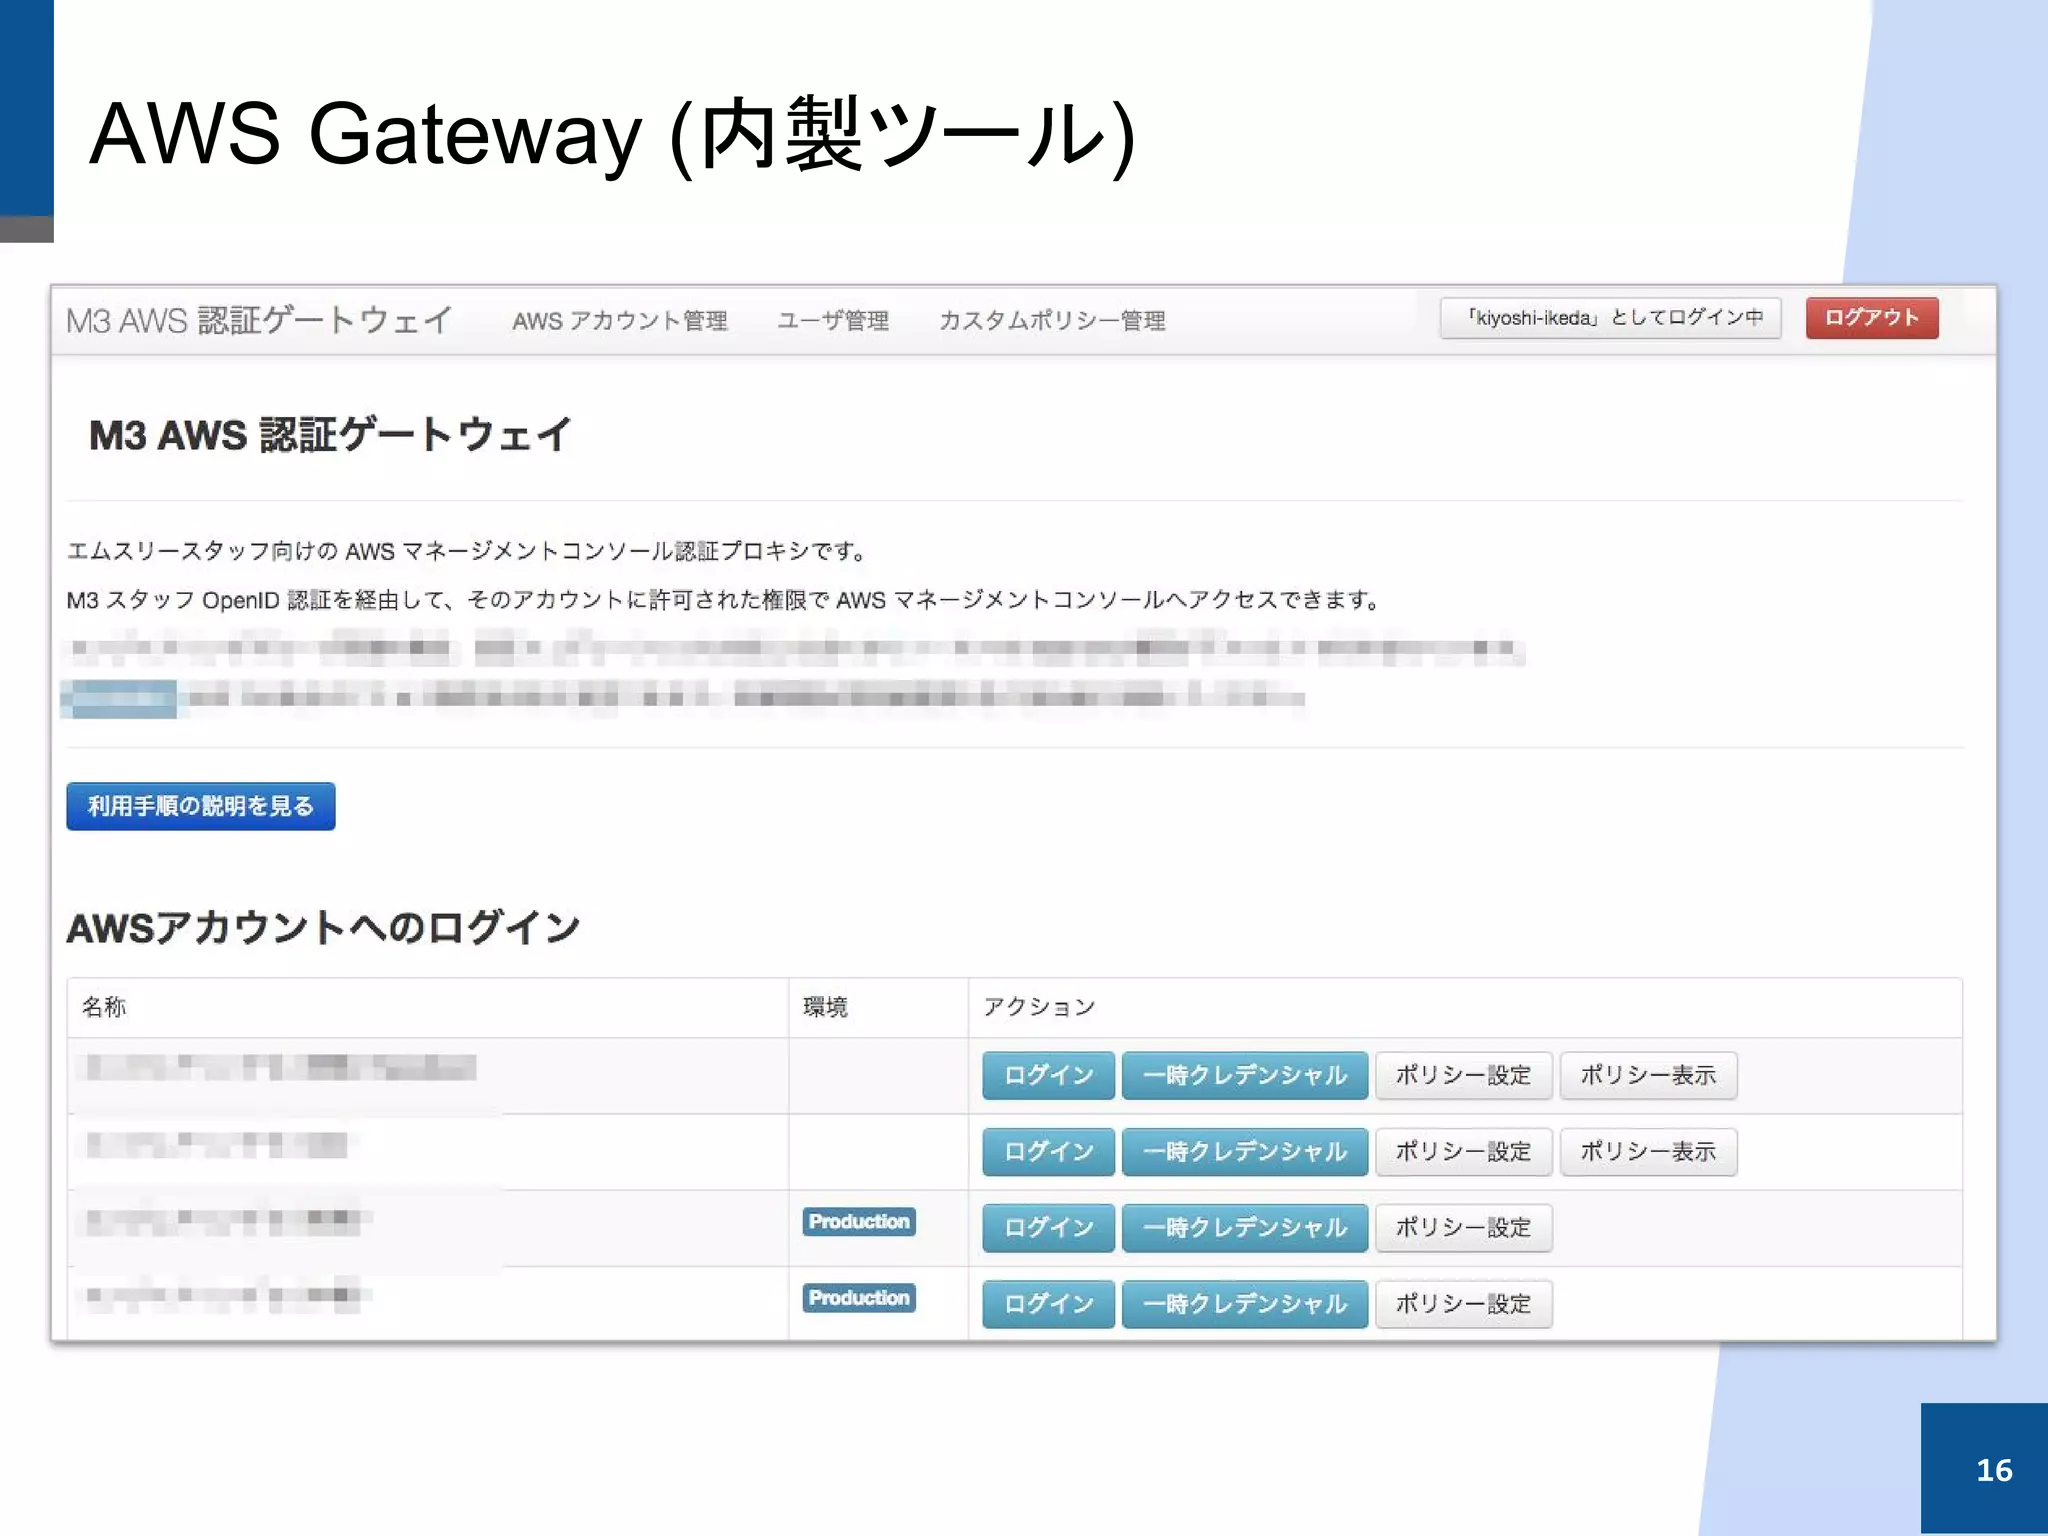Click 一時クレデンシャル in the first account row
Image resolution: width=2048 pixels, height=1536 pixels.
[1245, 1075]
